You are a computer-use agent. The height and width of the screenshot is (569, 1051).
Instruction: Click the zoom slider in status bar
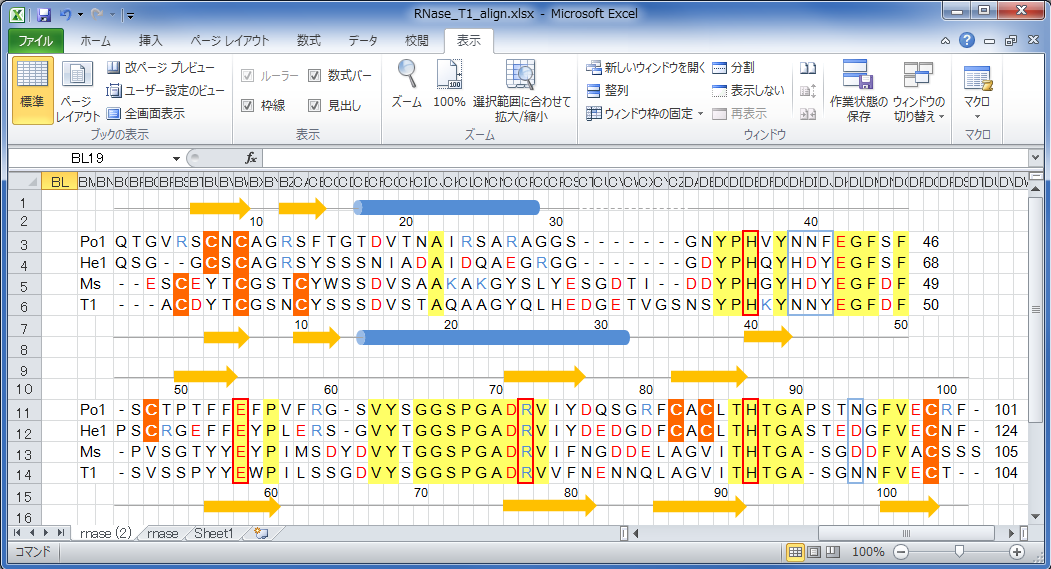tap(959, 552)
